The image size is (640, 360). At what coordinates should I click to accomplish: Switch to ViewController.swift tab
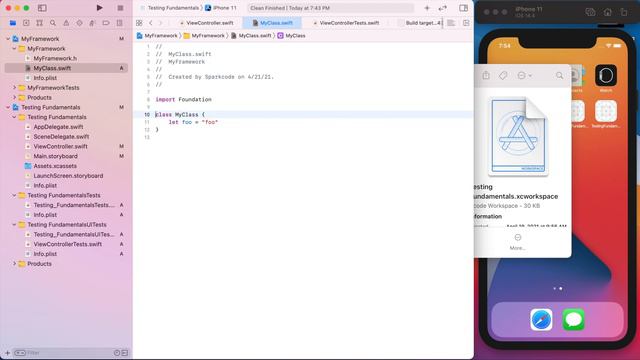207,23
